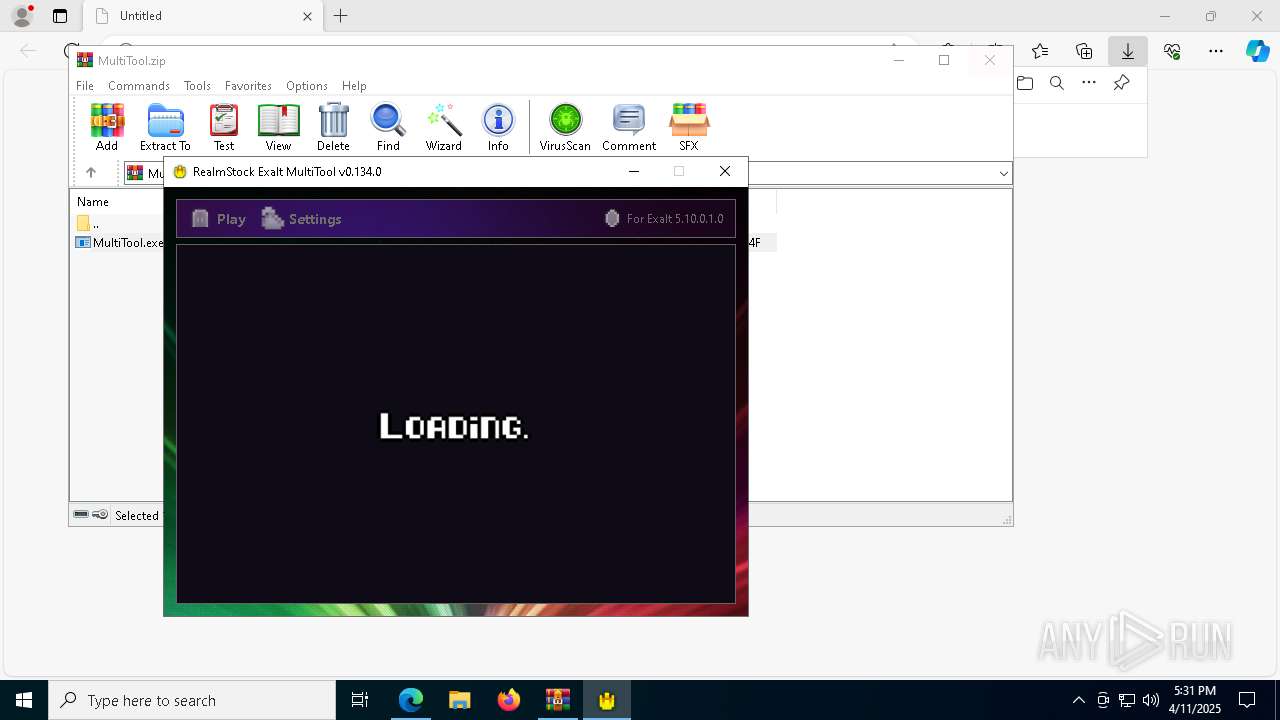
Task: Open Task View on the taskbar
Action: pyautogui.click(x=360, y=700)
